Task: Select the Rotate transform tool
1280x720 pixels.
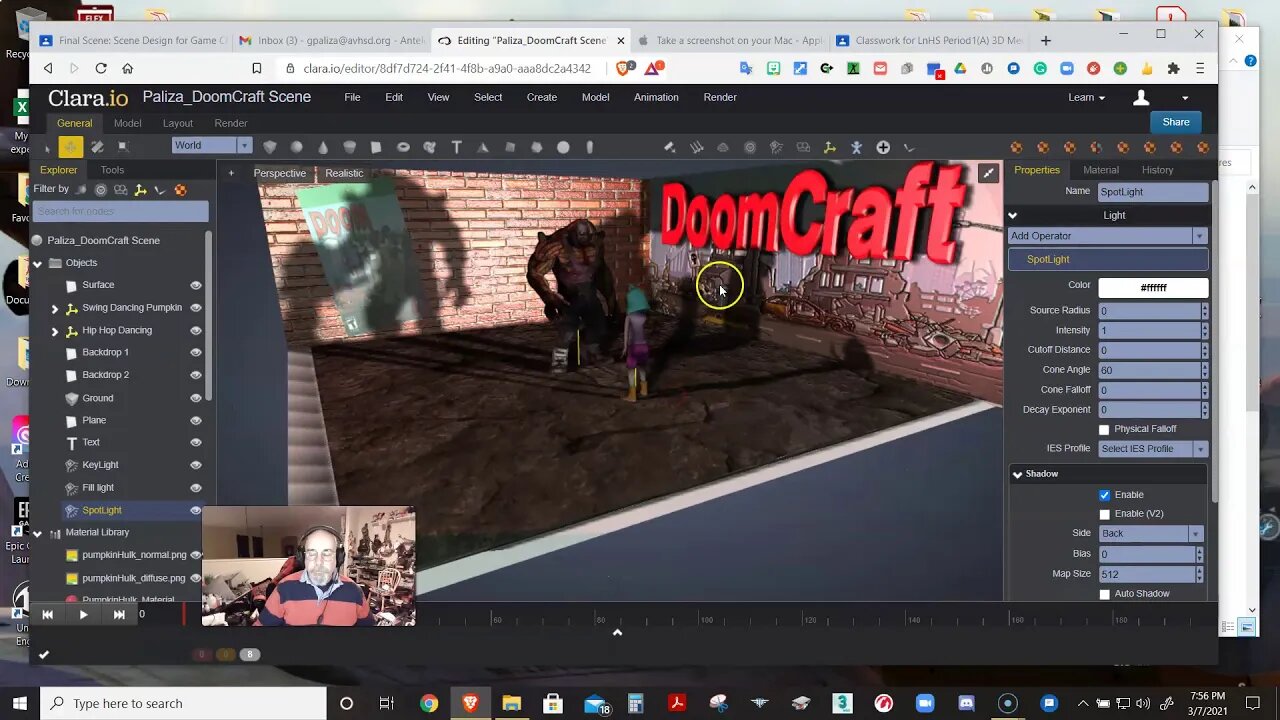Action: (x=97, y=147)
